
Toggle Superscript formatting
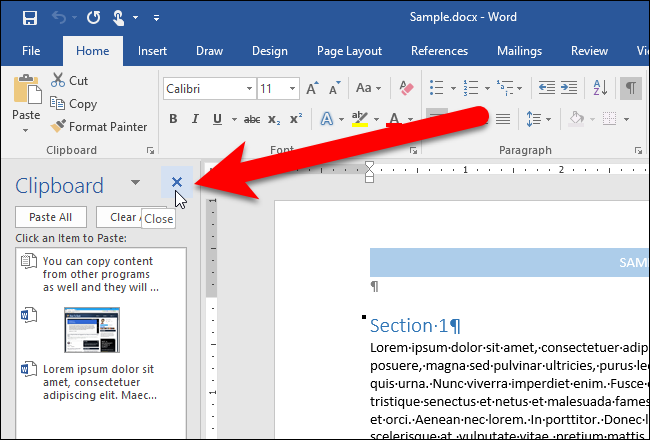(x=296, y=119)
